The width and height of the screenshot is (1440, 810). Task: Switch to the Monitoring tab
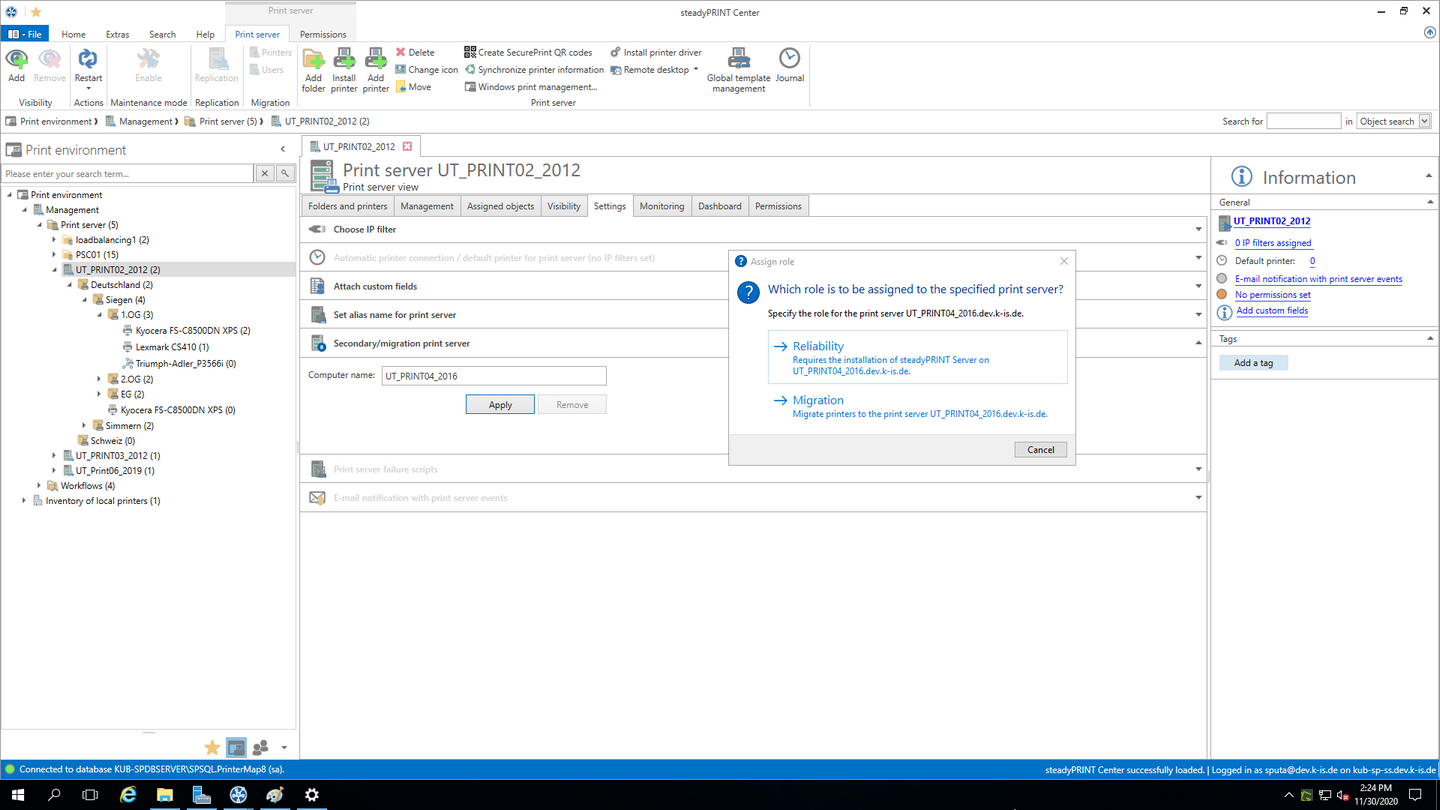(662, 206)
